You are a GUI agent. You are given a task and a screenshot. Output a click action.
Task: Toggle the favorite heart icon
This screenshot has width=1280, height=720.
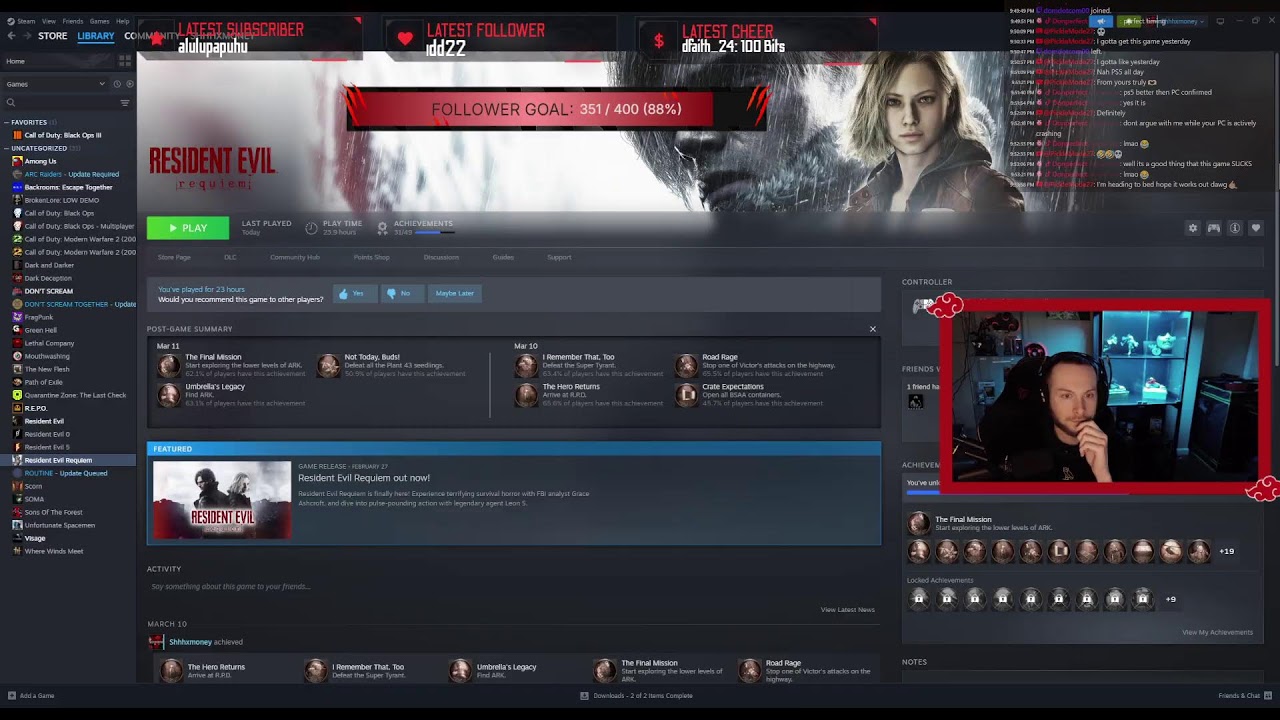coord(1256,228)
